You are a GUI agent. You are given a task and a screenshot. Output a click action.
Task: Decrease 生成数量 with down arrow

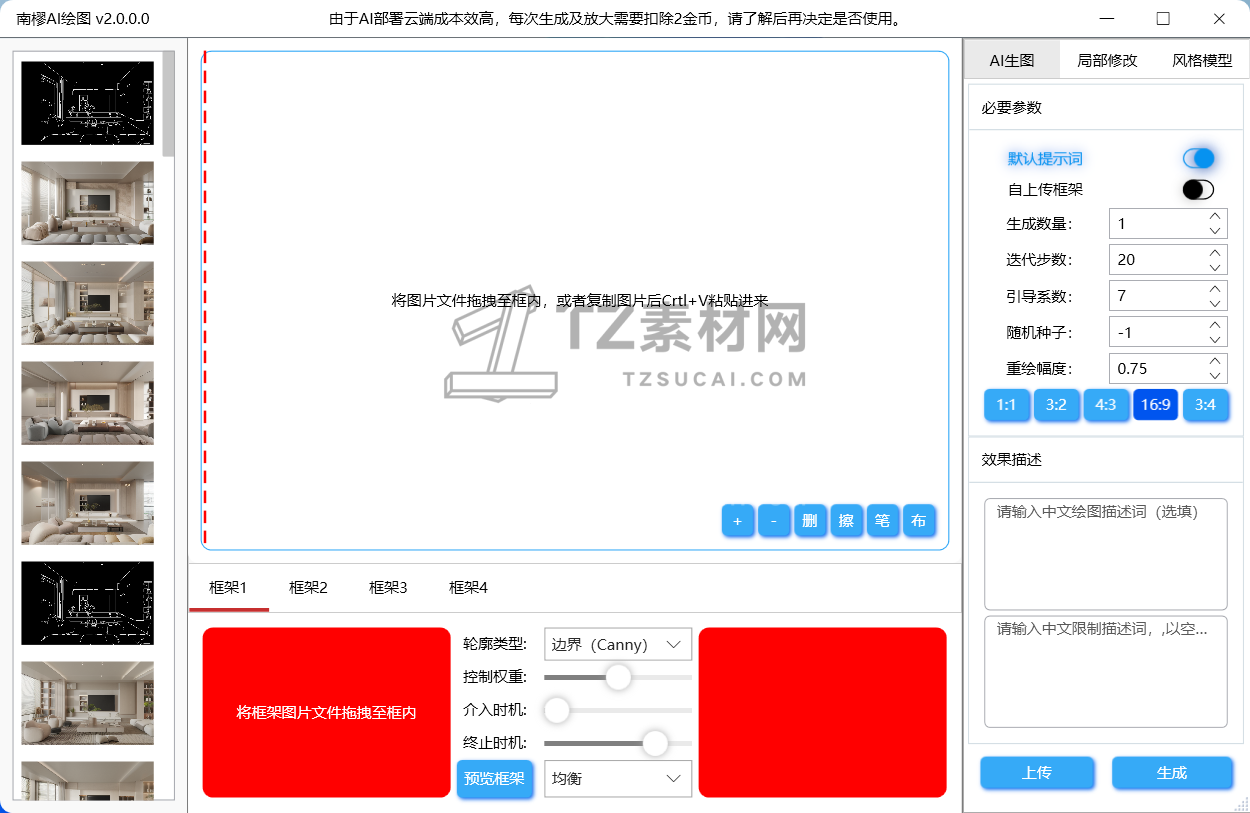[1215, 231]
